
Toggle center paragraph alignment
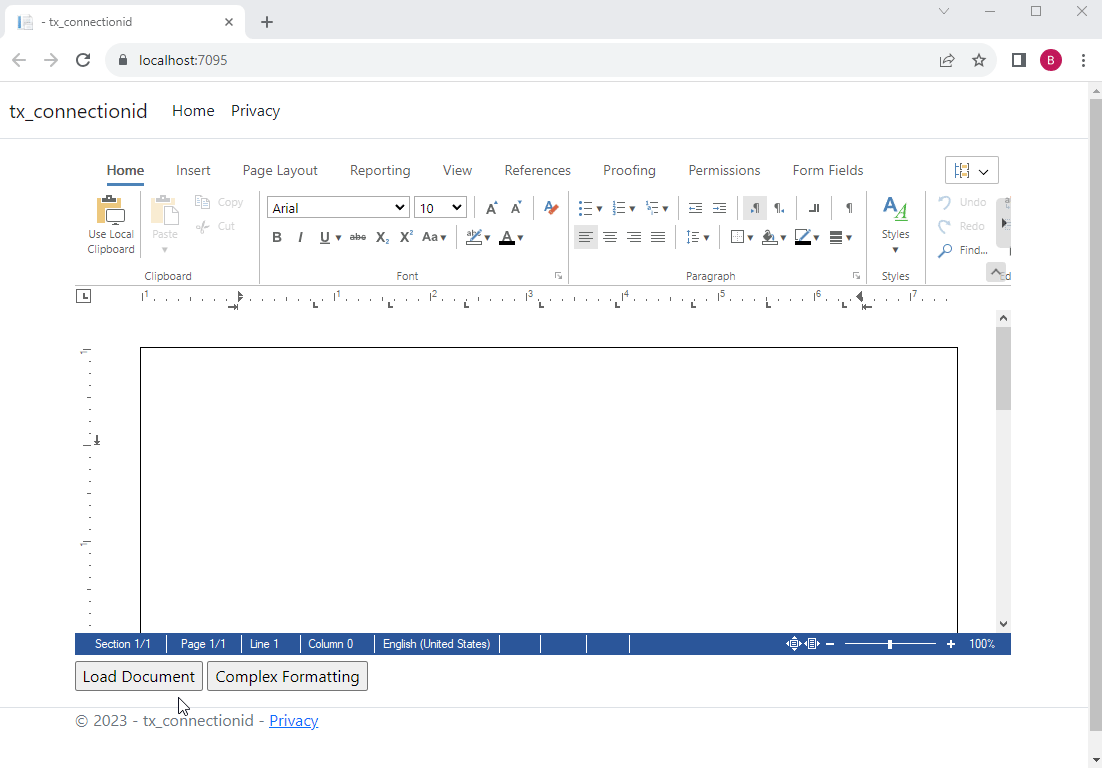[610, 237]
